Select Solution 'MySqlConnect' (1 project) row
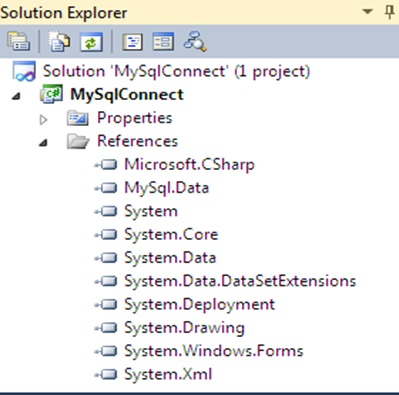399x395 pixels. 177,71
